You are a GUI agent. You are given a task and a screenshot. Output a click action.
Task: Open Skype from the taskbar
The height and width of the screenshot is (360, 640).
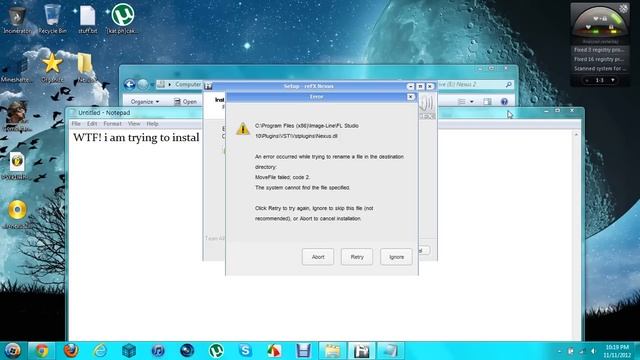[245, 351]
